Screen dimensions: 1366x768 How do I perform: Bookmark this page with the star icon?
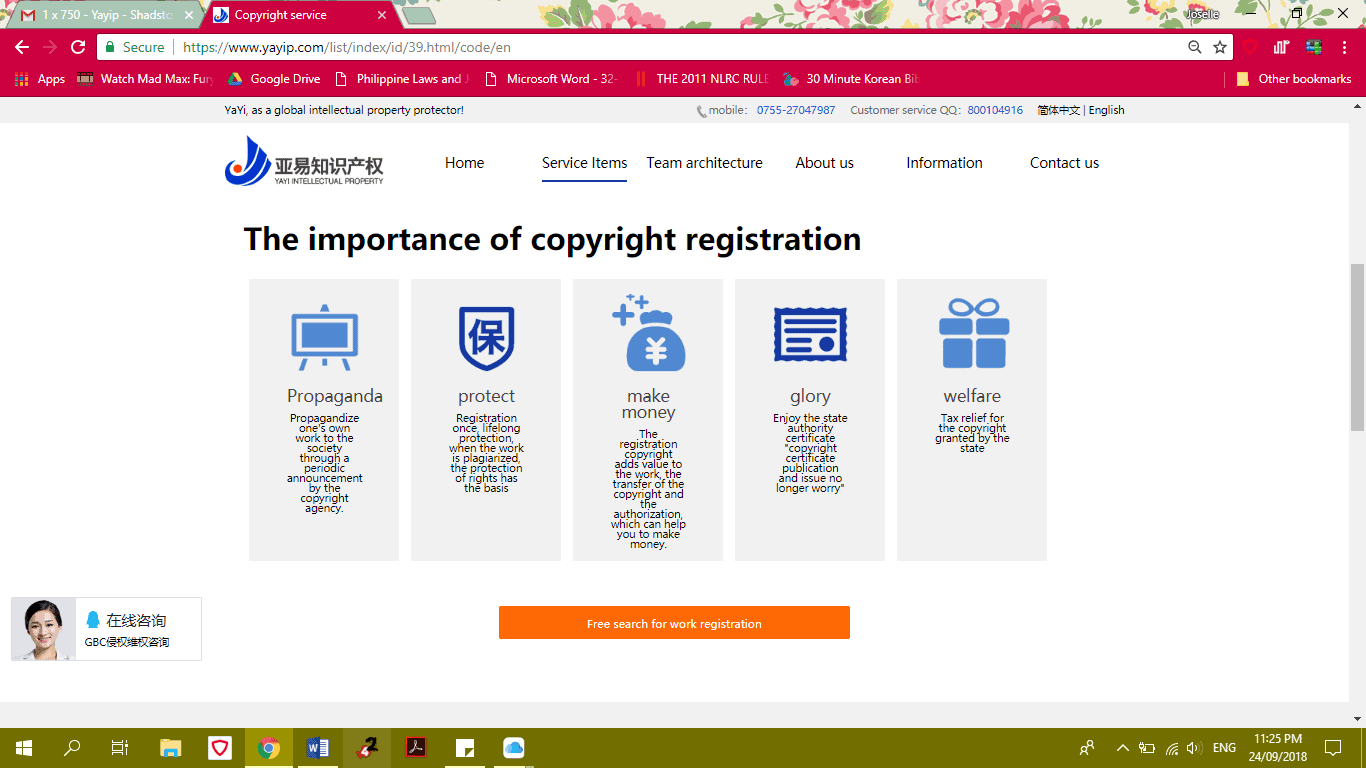click(1220, 47)
